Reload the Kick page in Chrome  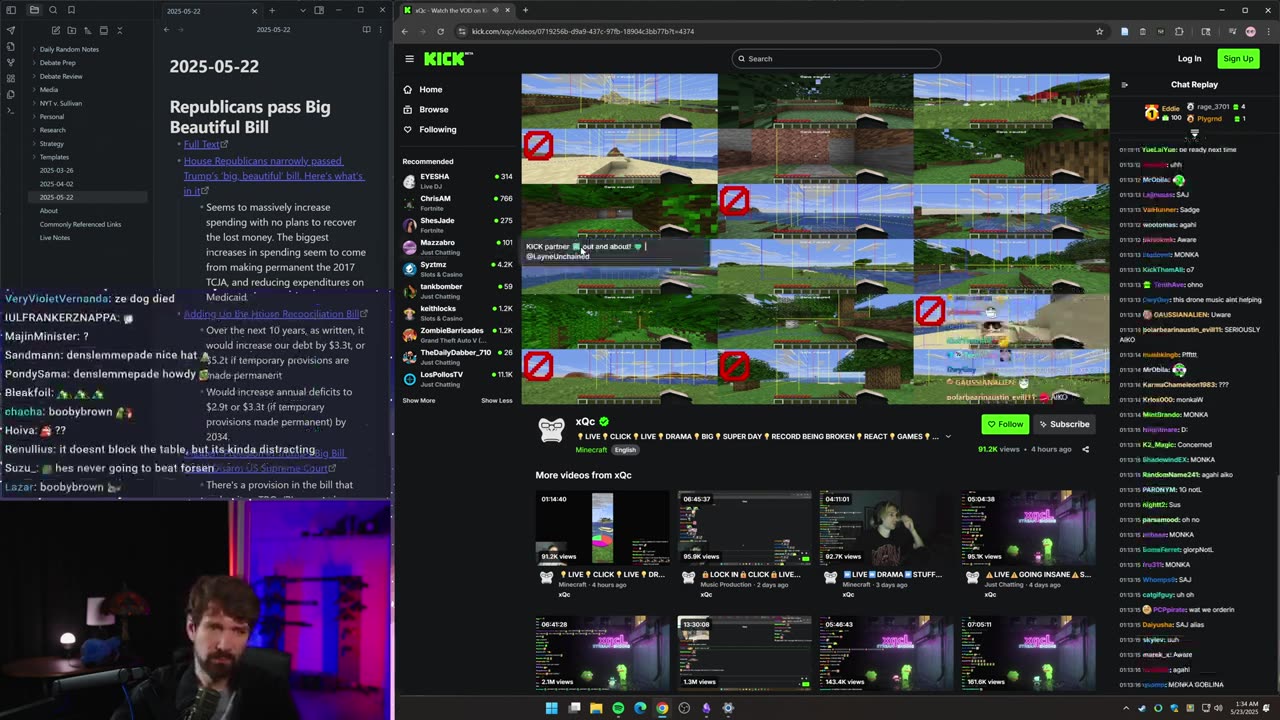point(440,31)
